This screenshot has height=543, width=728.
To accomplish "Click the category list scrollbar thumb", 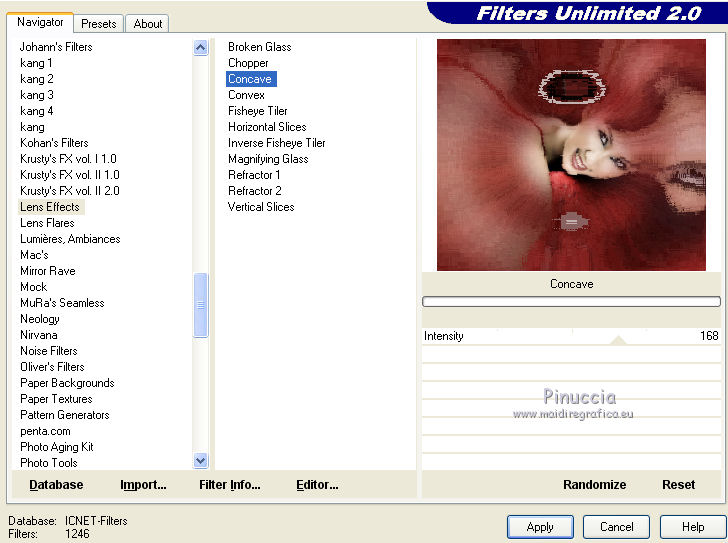I will pos(201,305).
